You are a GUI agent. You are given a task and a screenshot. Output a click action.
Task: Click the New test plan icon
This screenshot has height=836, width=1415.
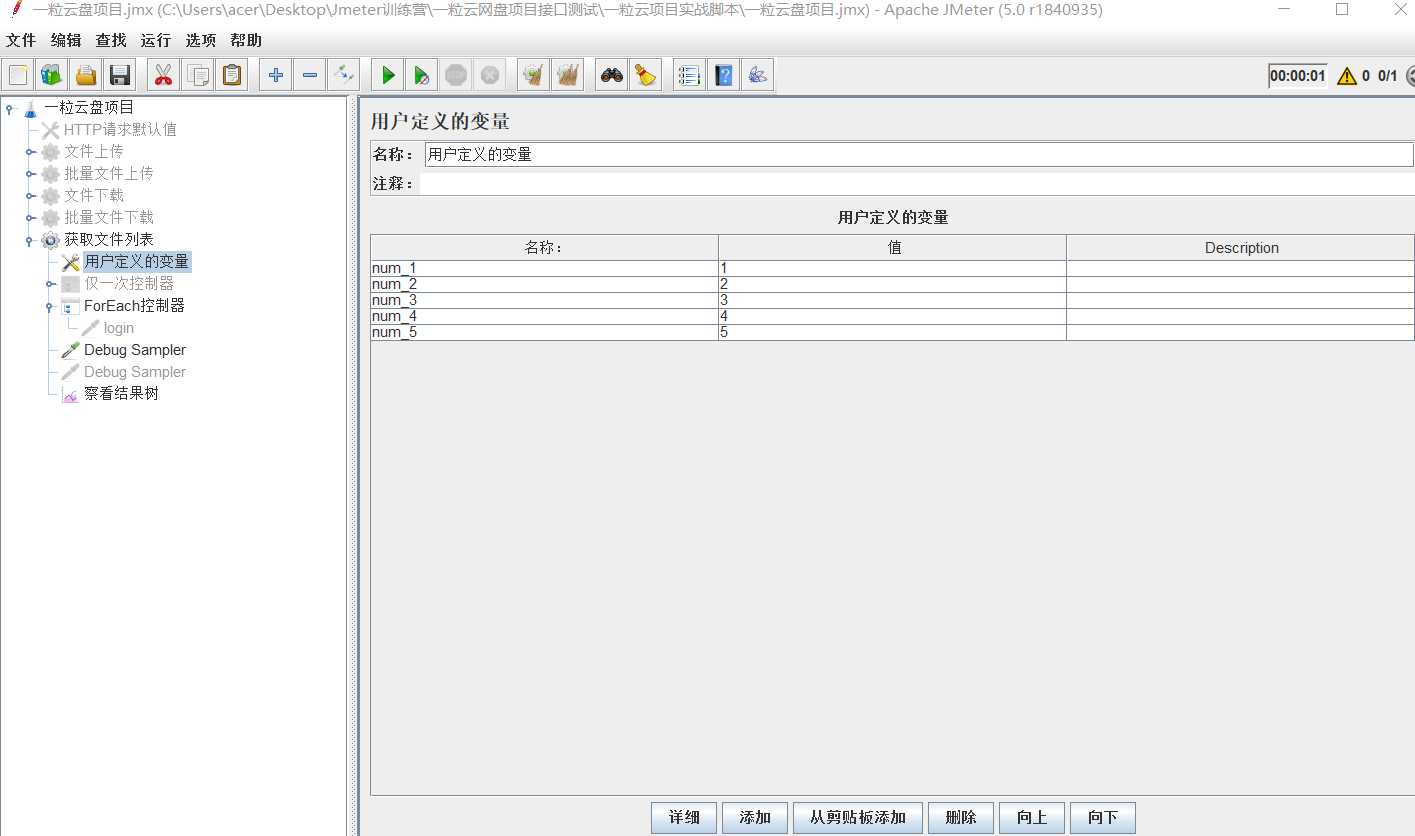coord(18,75)
